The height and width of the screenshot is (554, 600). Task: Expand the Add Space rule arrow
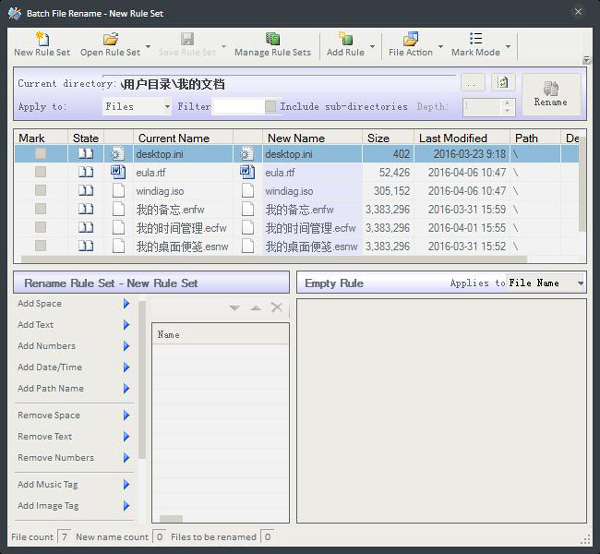(126, 304)
